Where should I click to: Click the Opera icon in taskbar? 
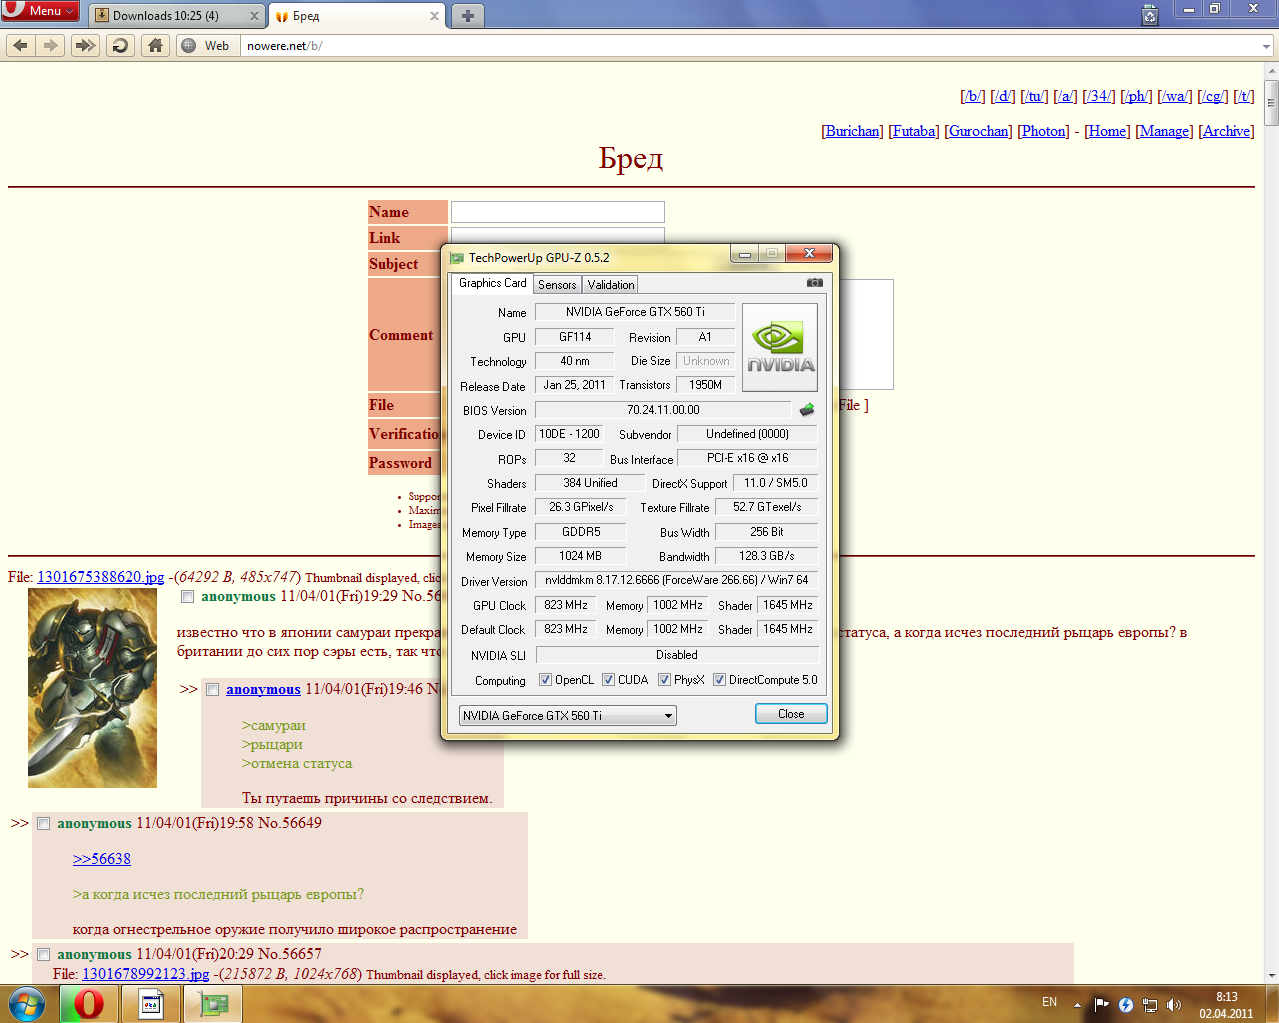point(89,1004)
